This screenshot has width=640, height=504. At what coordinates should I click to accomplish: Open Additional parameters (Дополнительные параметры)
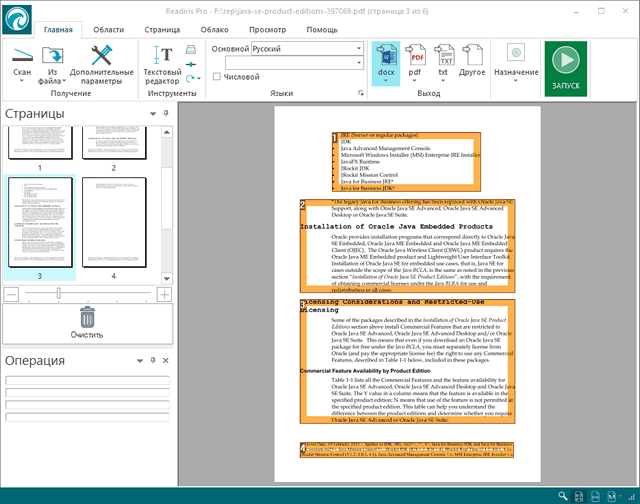(101, 54)
